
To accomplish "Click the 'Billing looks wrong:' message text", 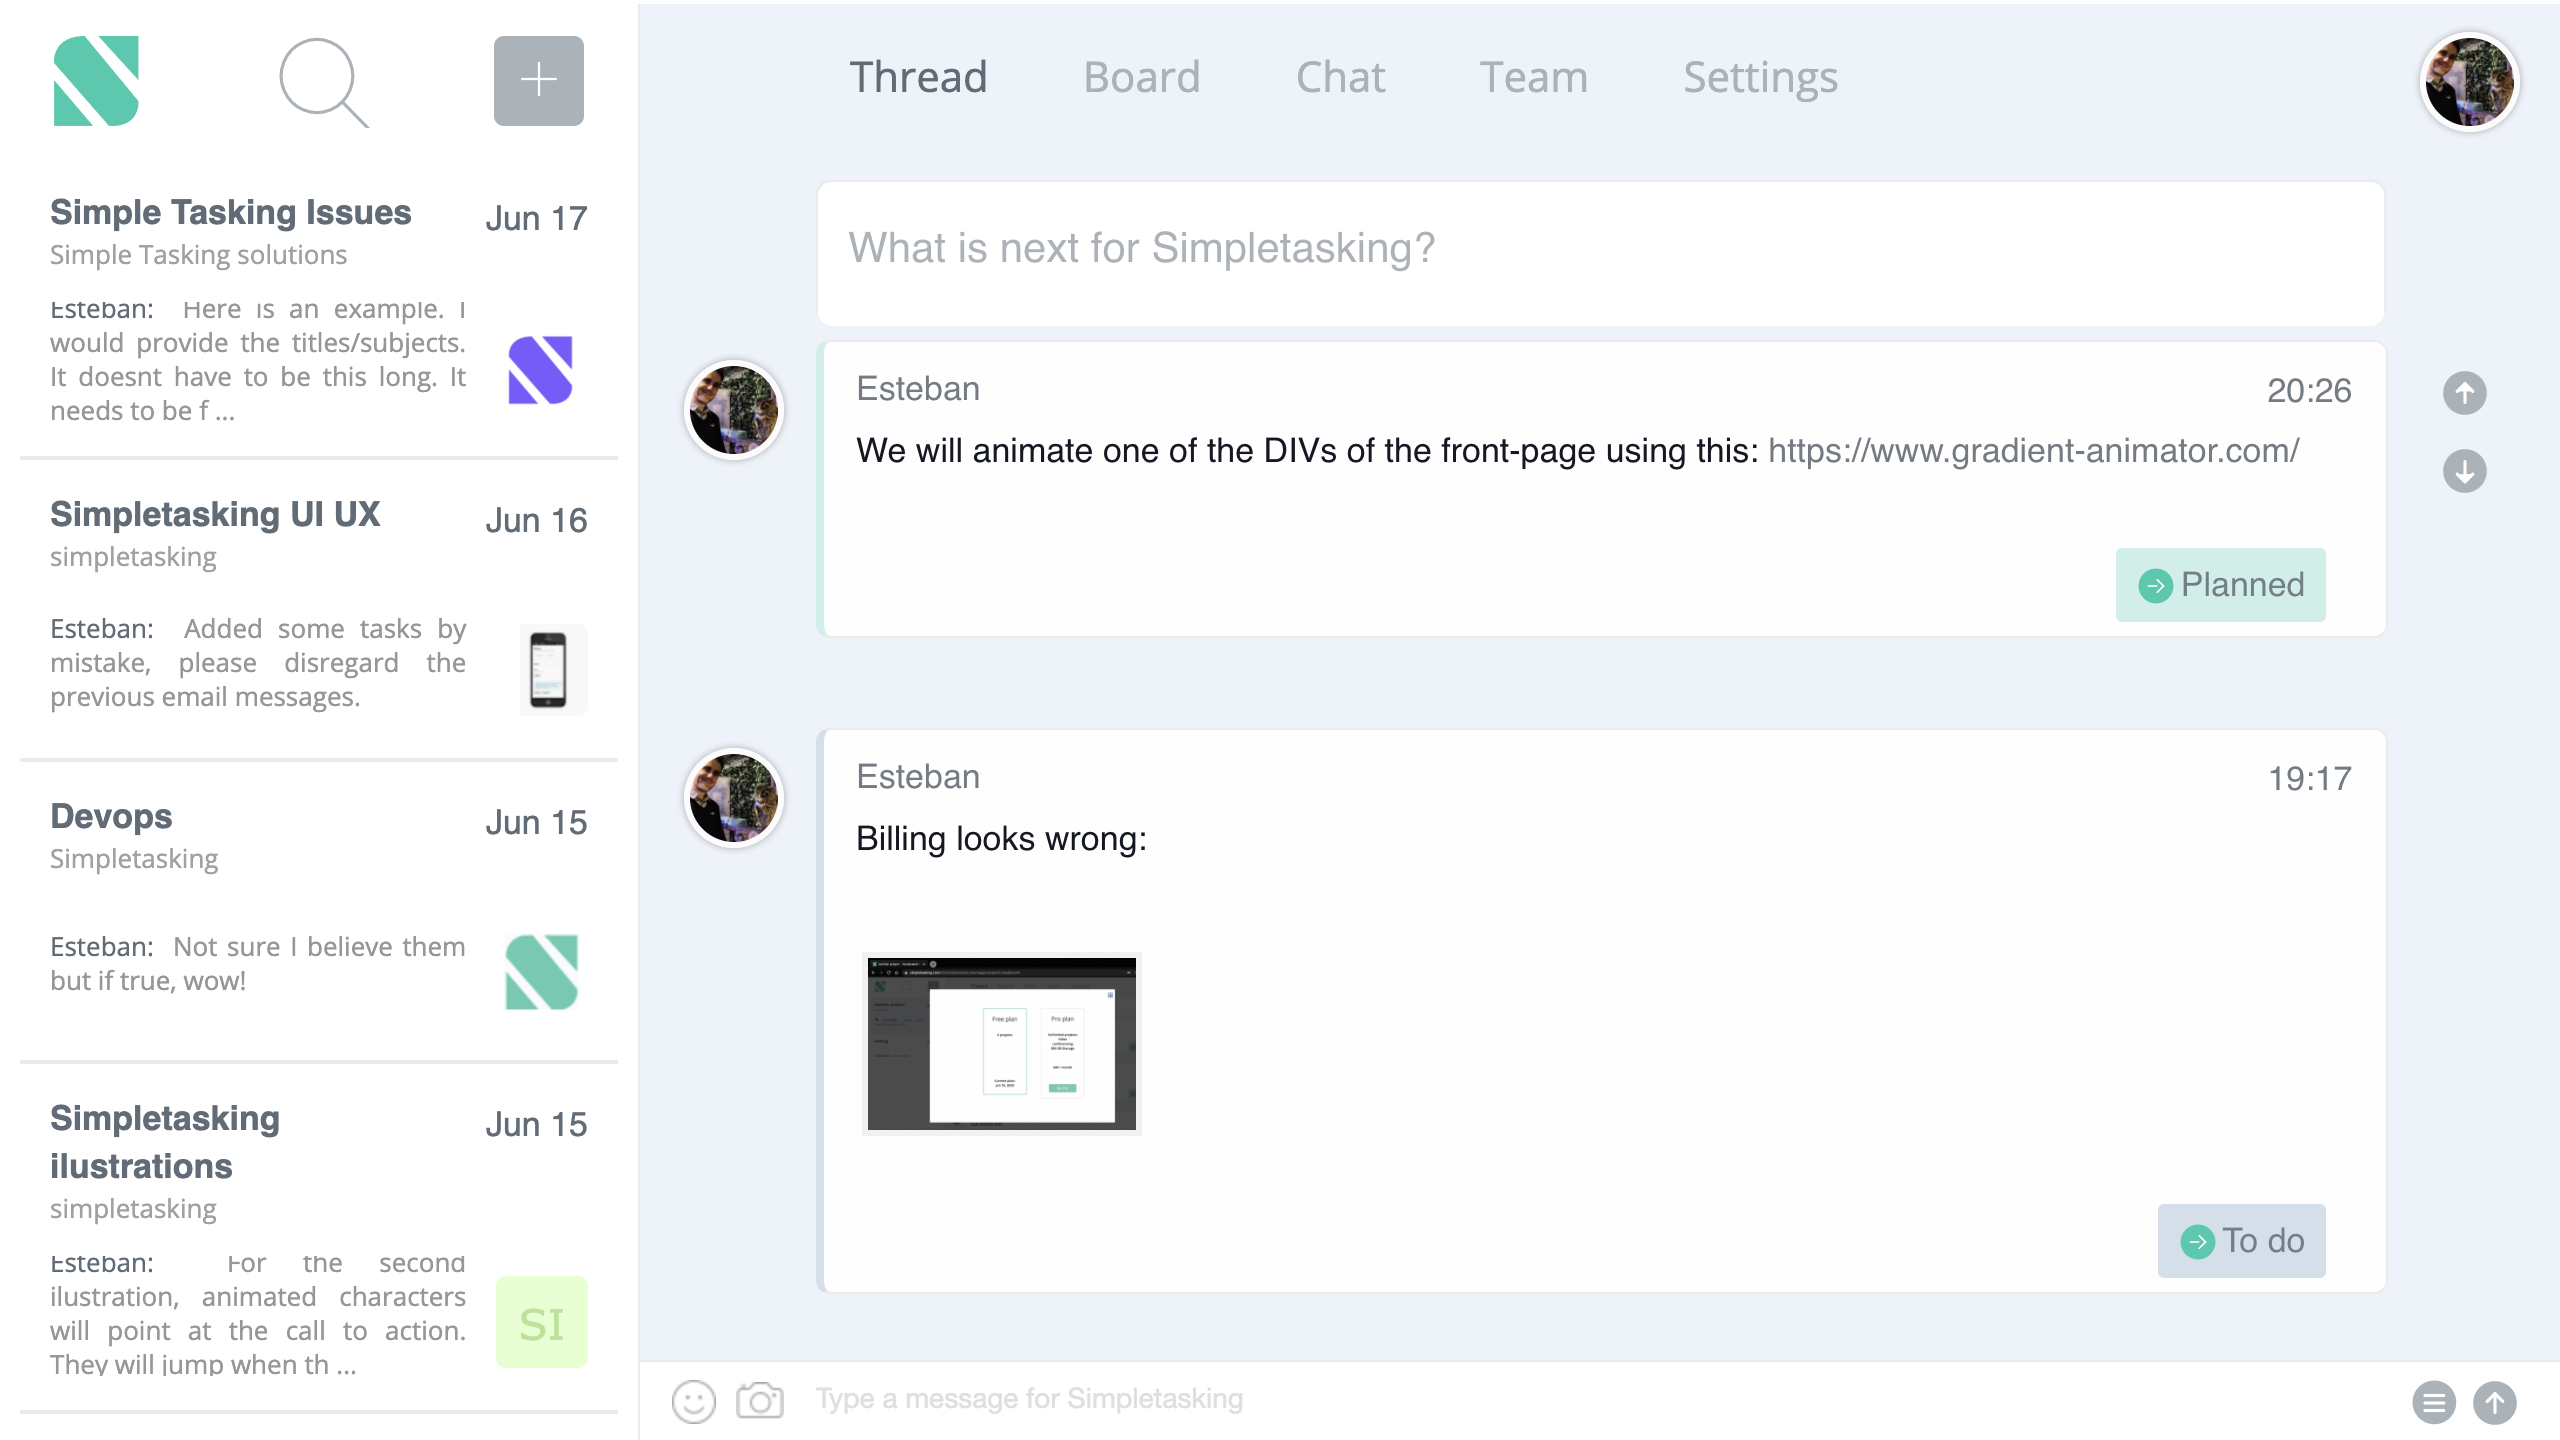I will click(x=1001, y=839).
